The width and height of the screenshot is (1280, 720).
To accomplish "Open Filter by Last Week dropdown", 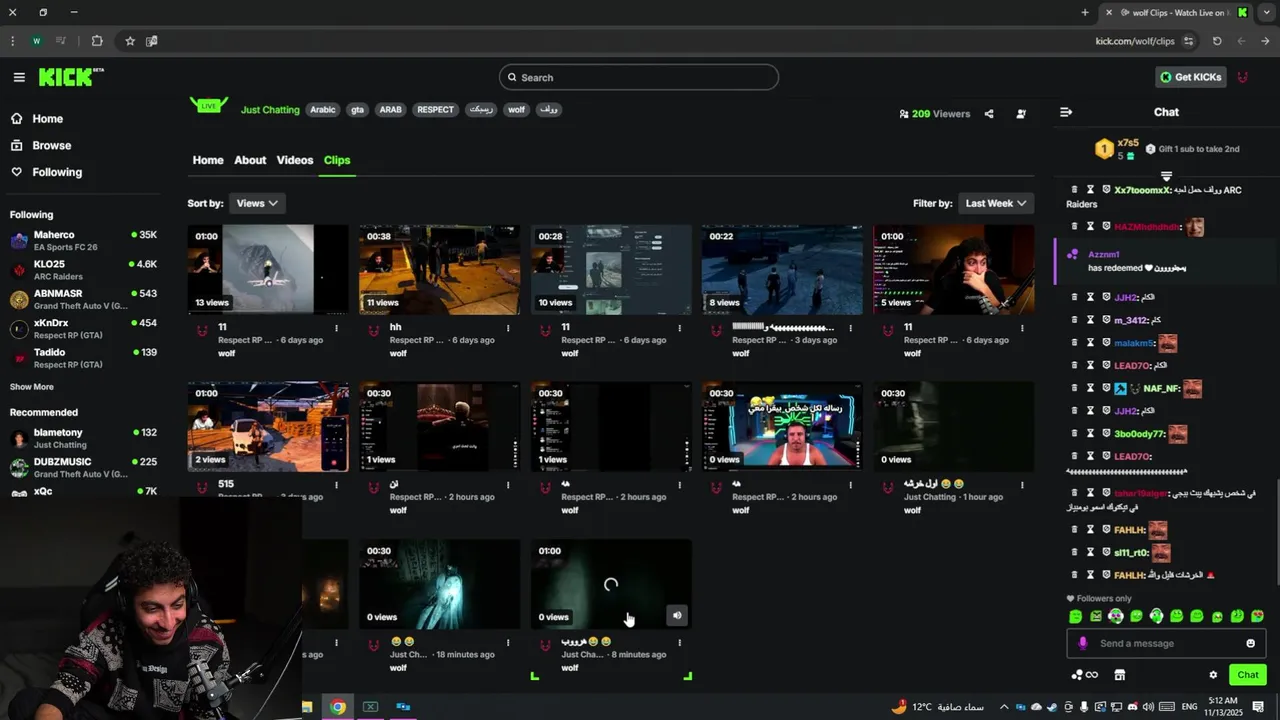I will click(x=995, y=203).
